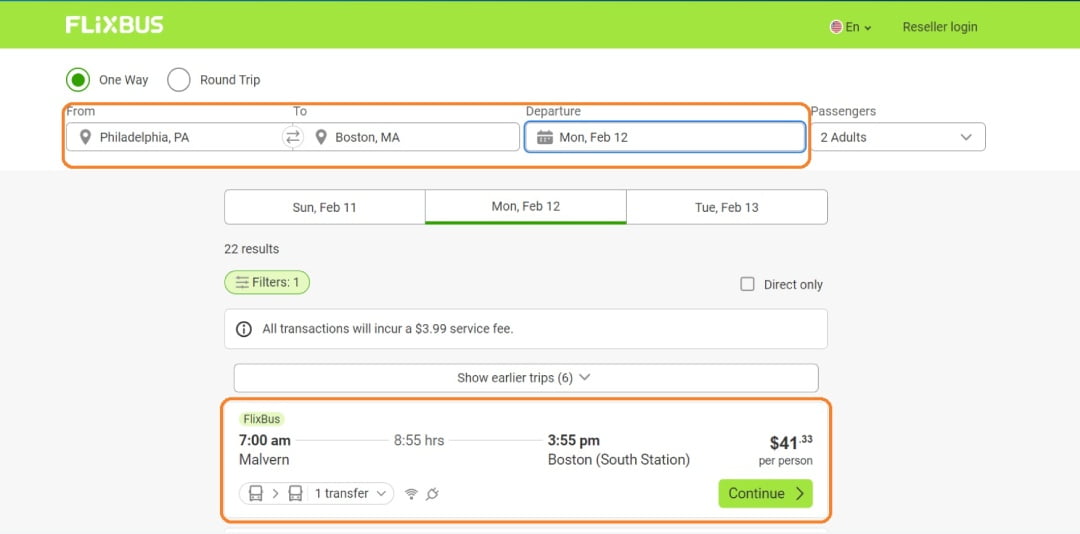Screen dimensions: 1080x534
Task: Click the From field Philadelphia, PA
Action: [x=179, y=137]
